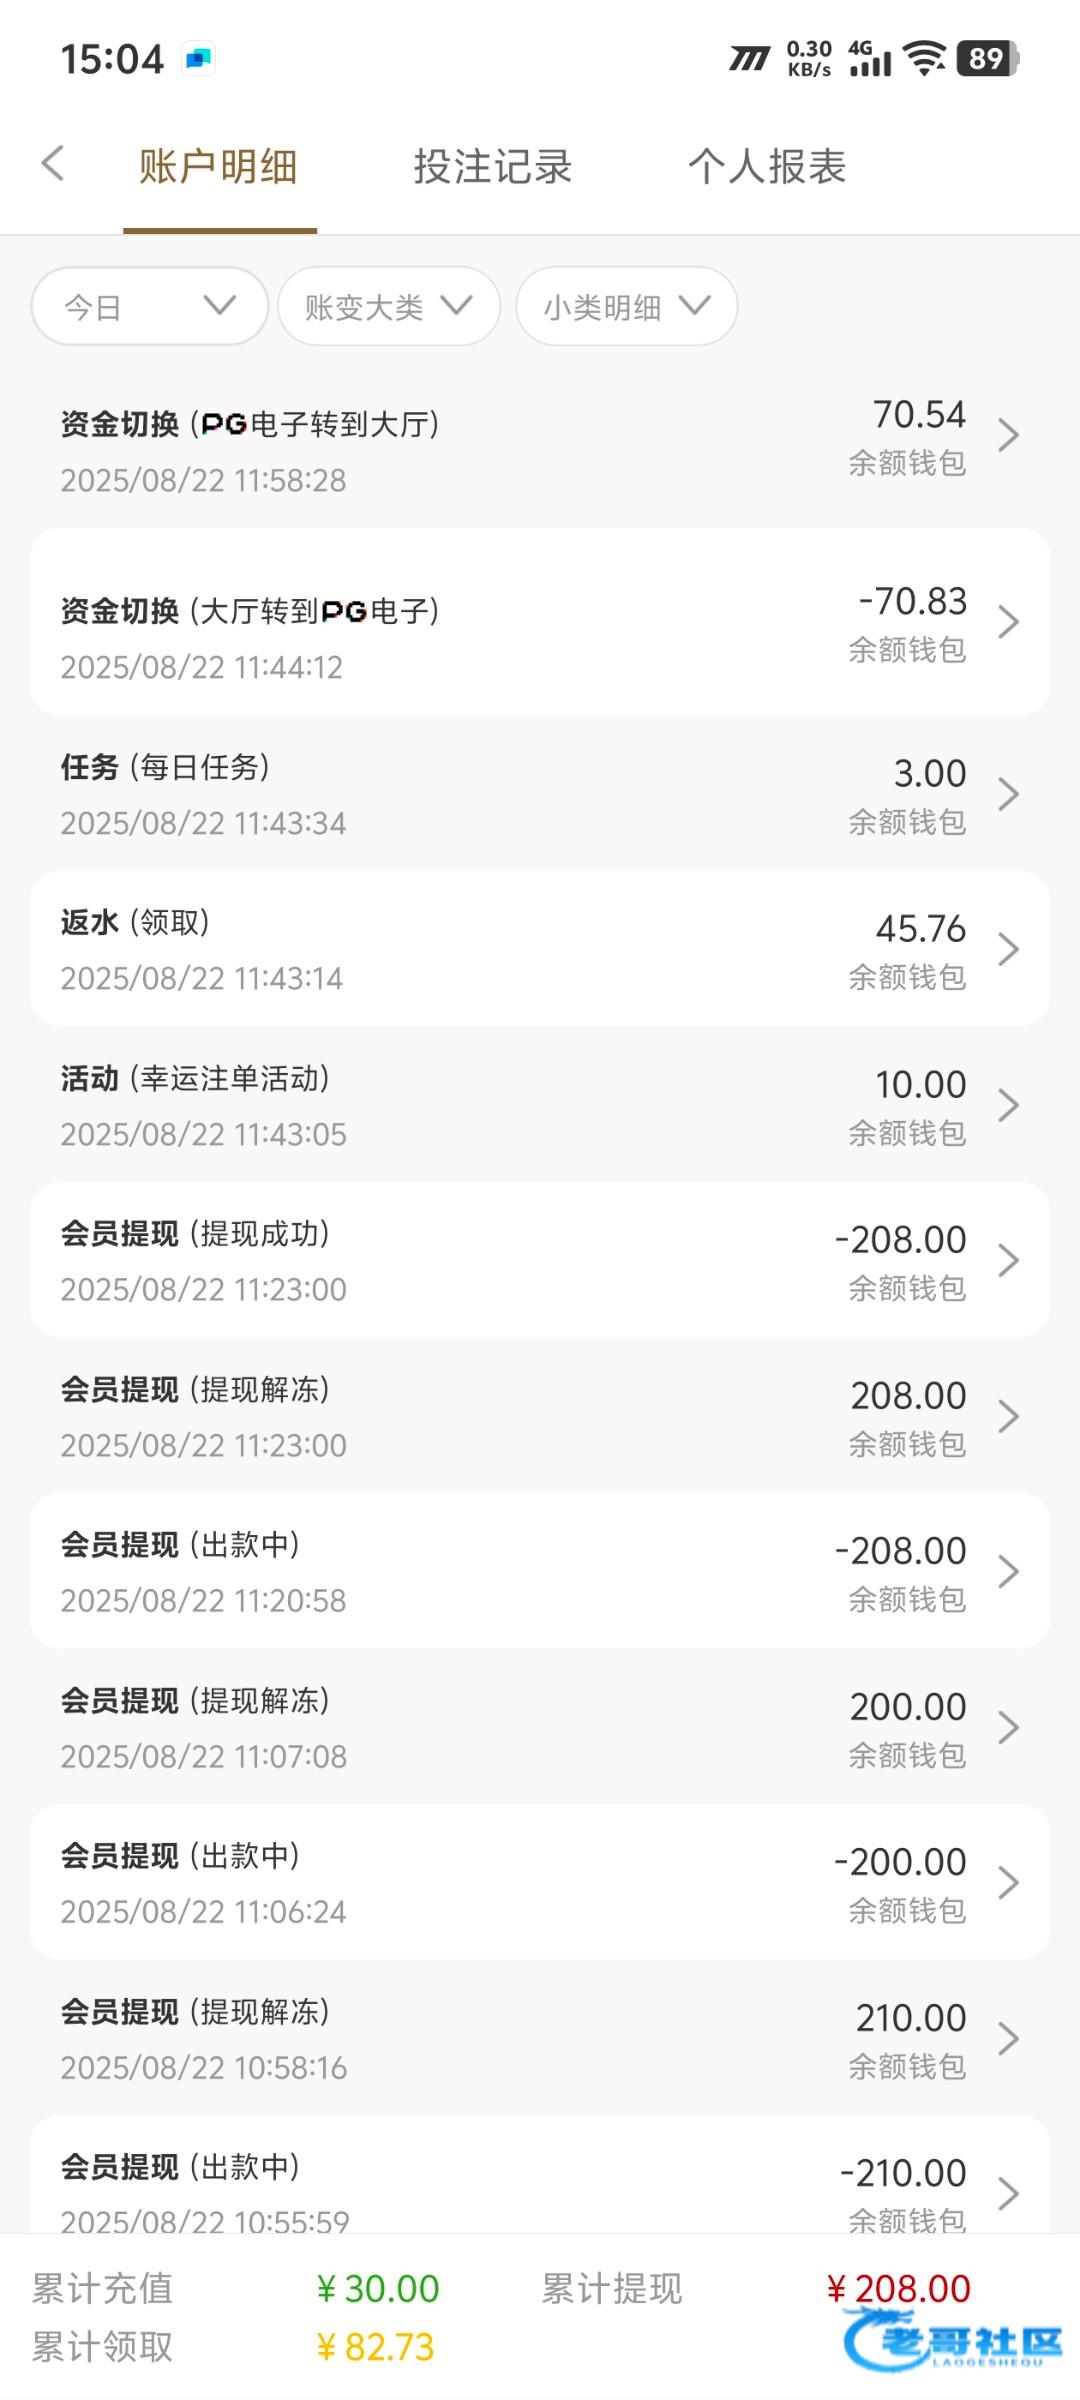This screenshot has width=1080, height=2400.
Task: Tap chevron on 返水 45.76 row
Action: (1008, 949)
